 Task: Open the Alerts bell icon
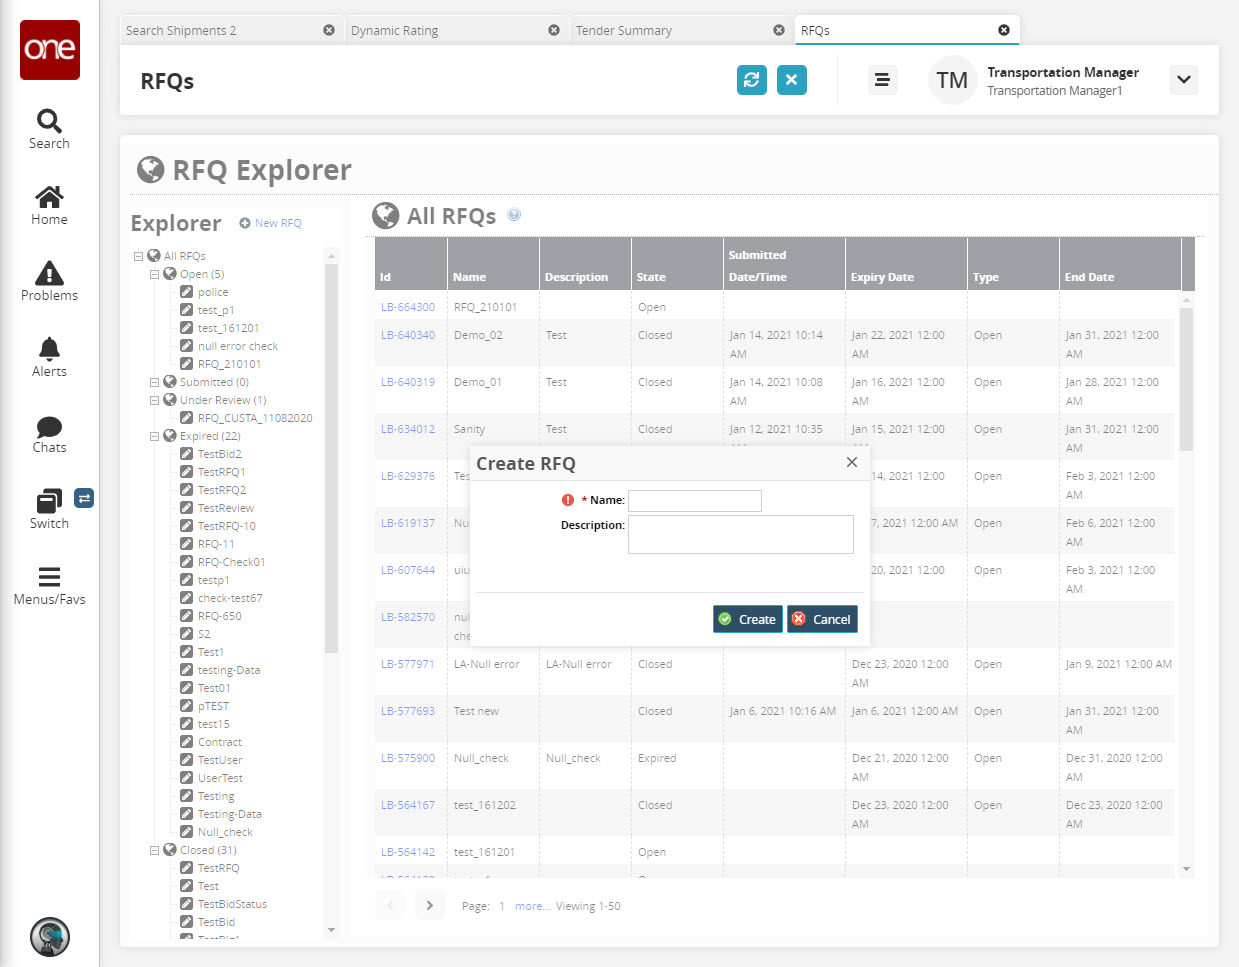click(49, 349)
